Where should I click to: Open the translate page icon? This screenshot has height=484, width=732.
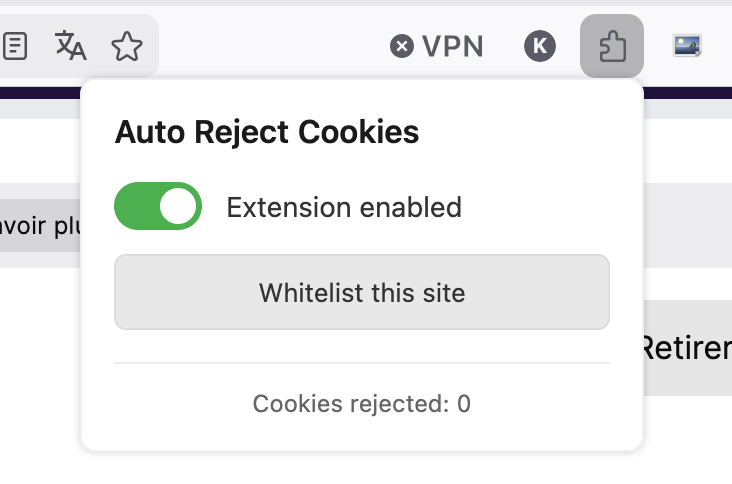pyautogui.click(x=70, y=45)
